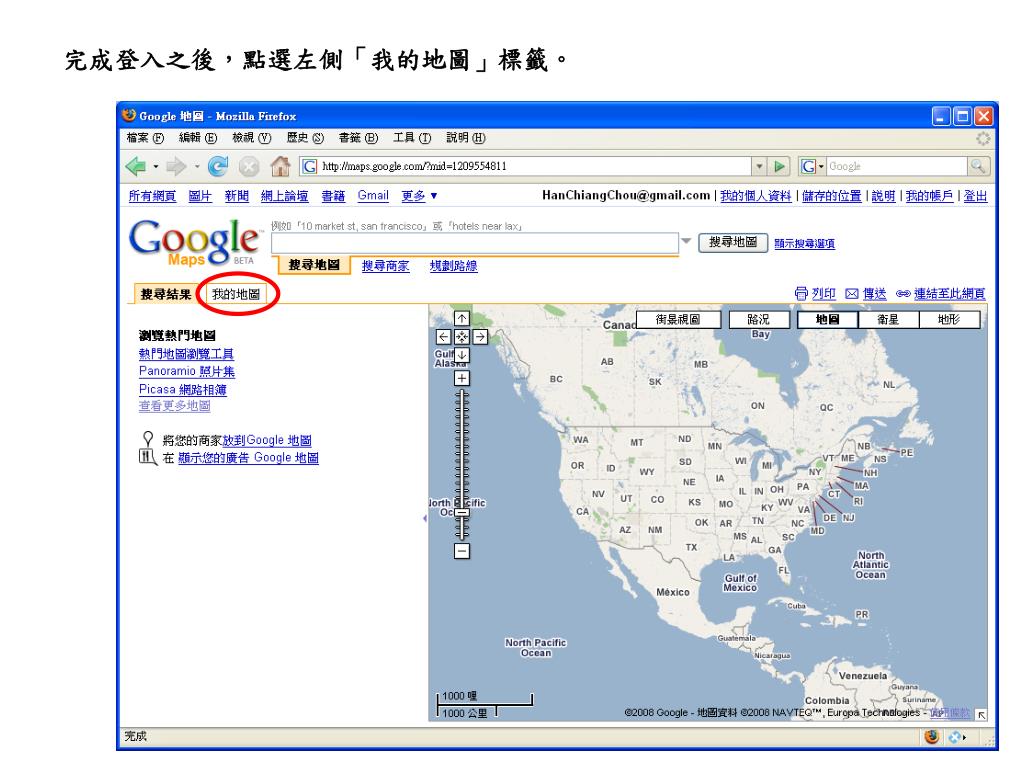Select the 地形 terrain view
Screen dimensions: 1024x768
[950, 319]
